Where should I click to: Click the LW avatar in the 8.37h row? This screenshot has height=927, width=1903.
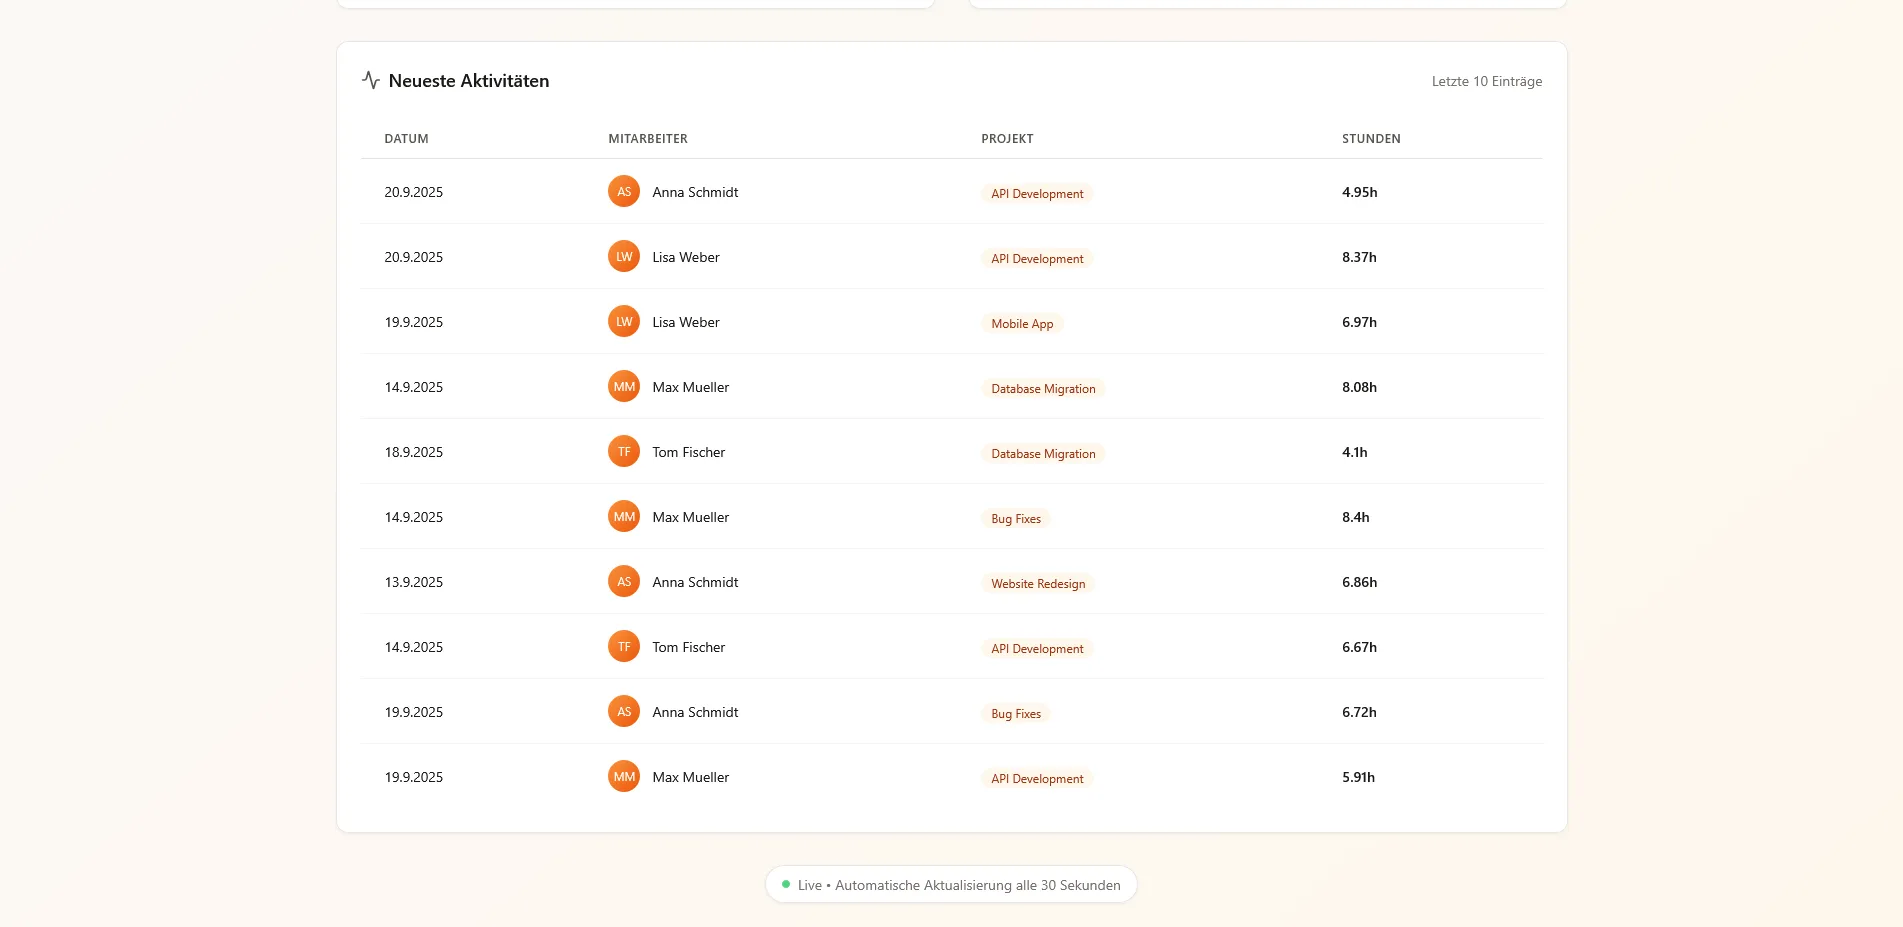624,256
